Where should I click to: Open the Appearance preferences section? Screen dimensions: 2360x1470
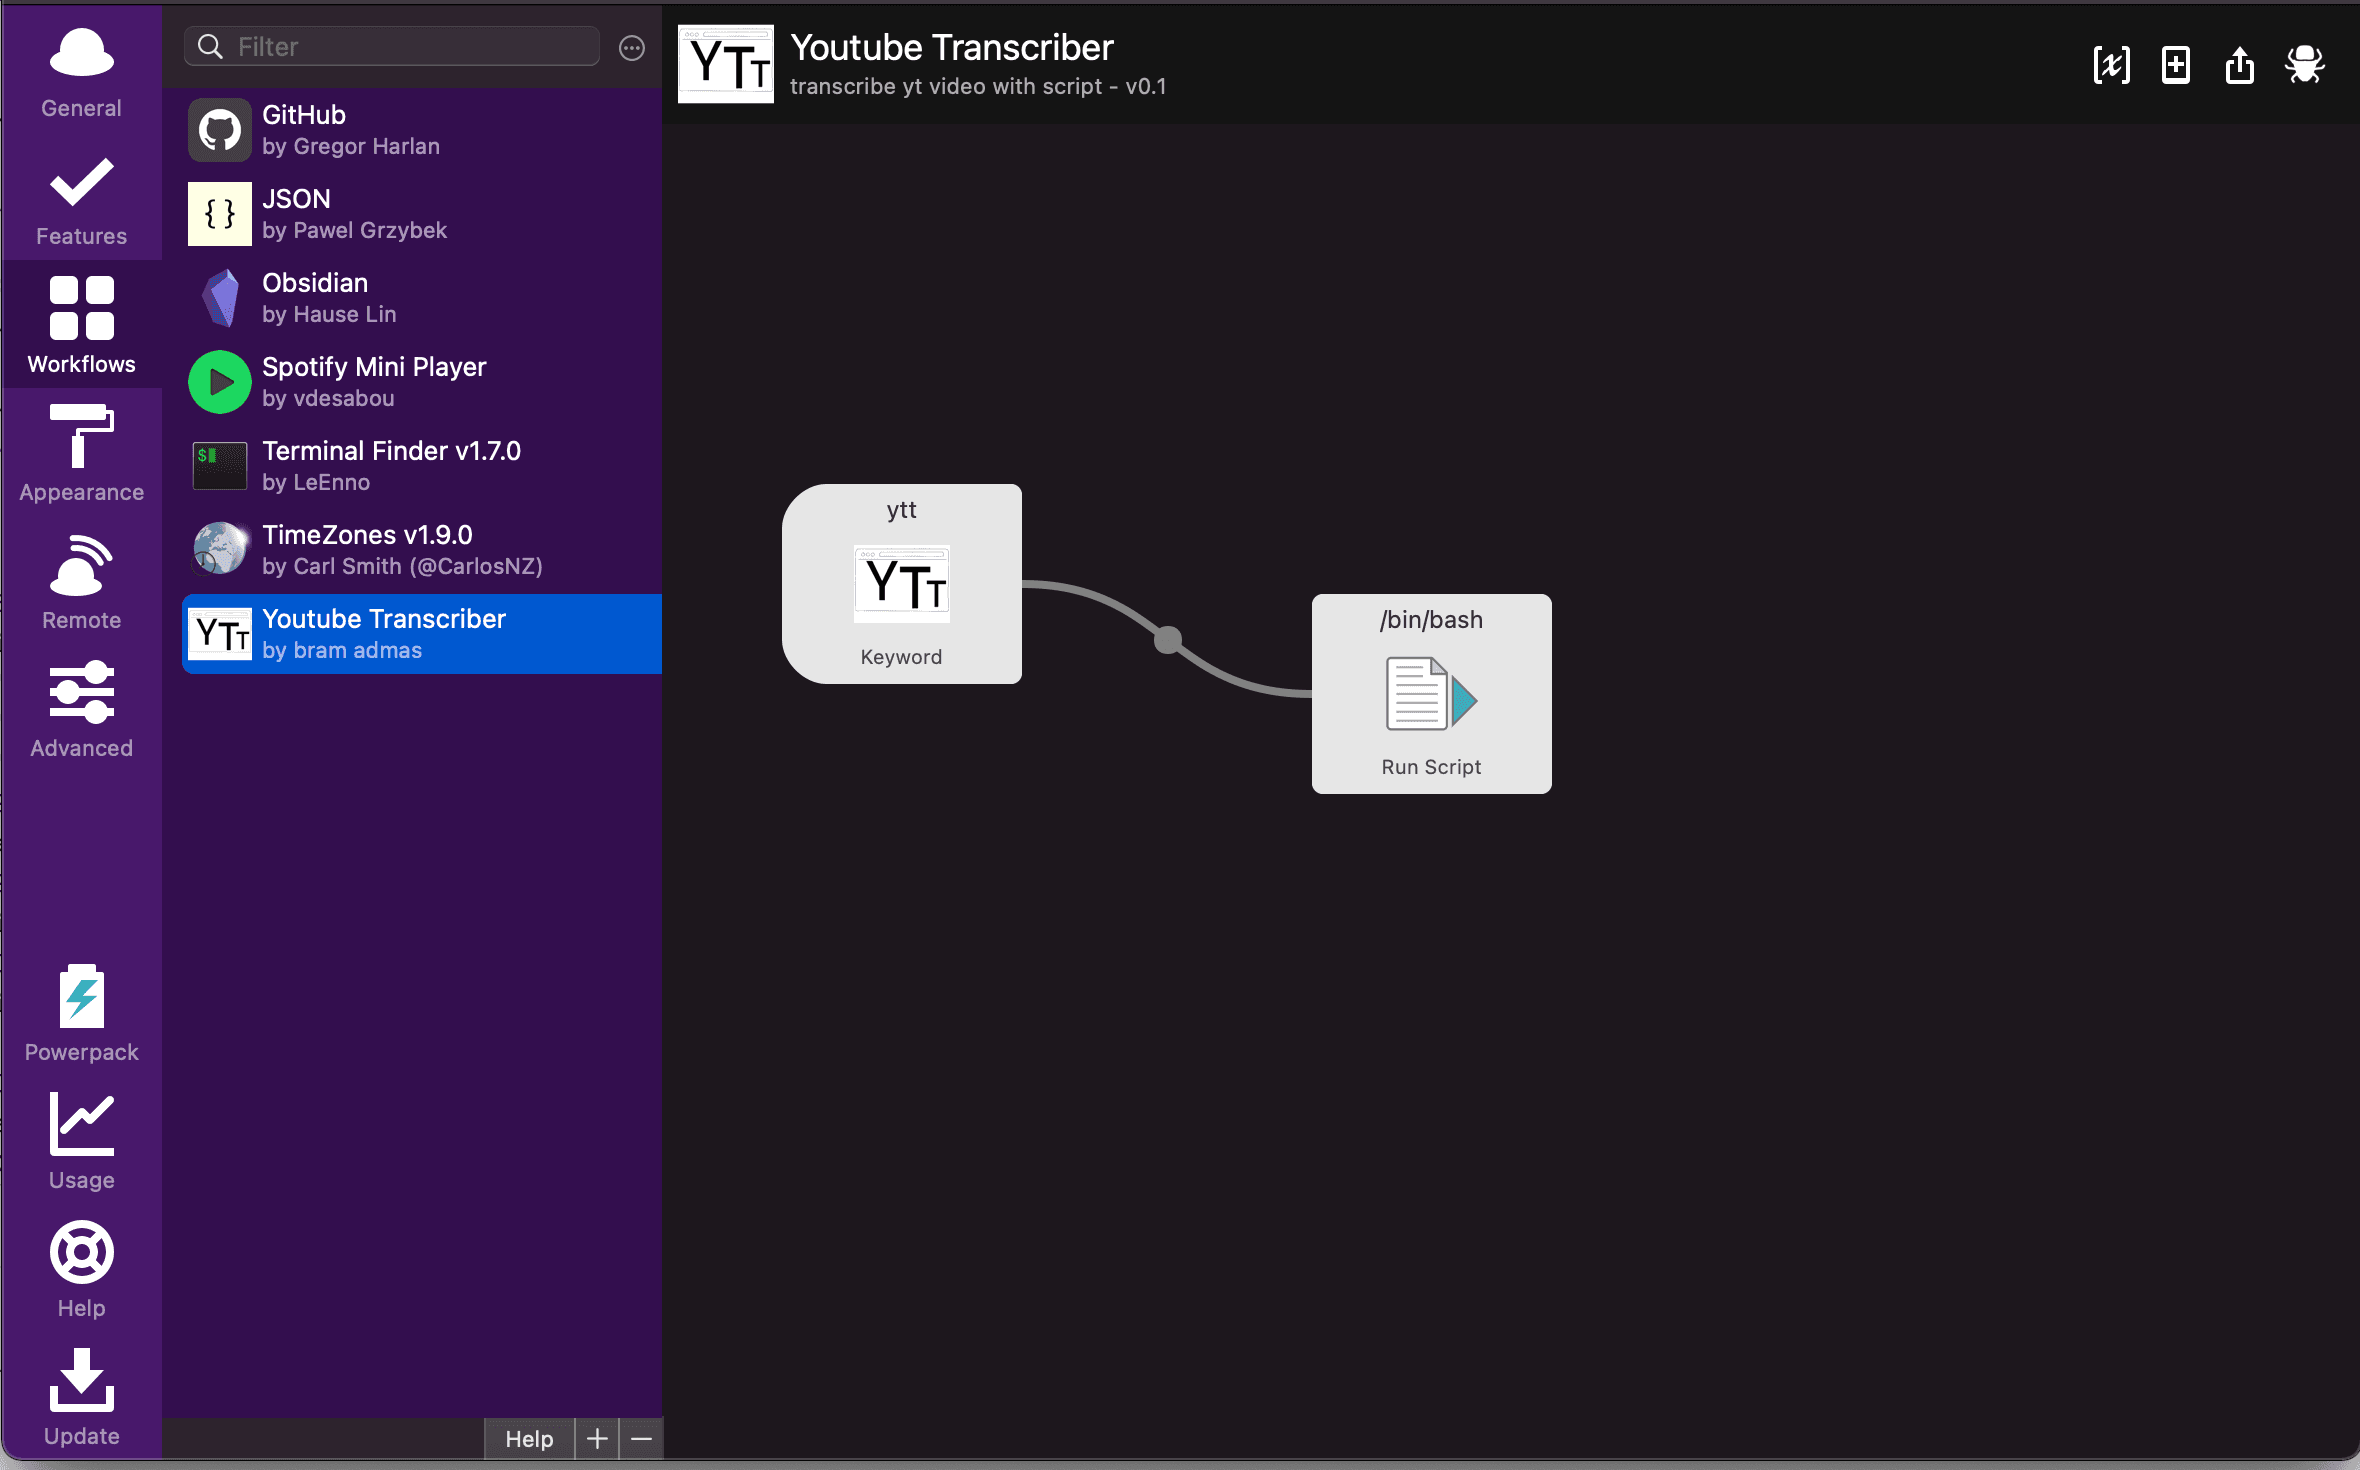pos(81,454)
